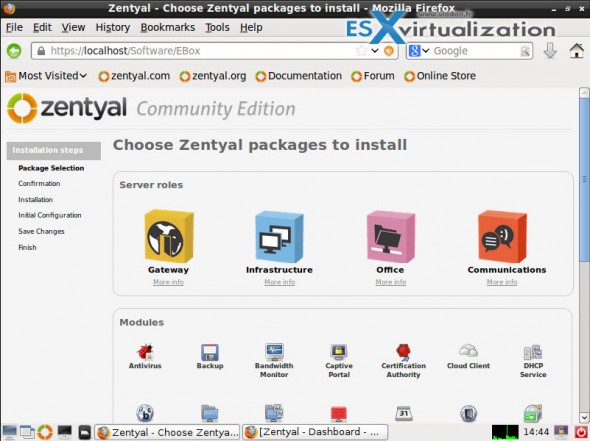
Task: Click the Confirmation step
Action: [x=39, y=184]
